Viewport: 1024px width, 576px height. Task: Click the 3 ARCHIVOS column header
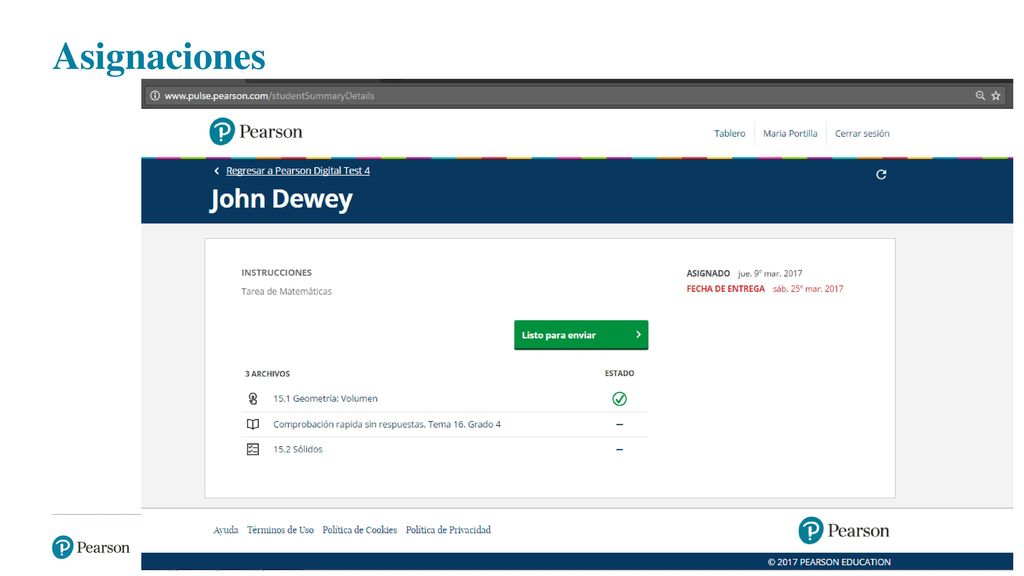[x=267, y=374]
